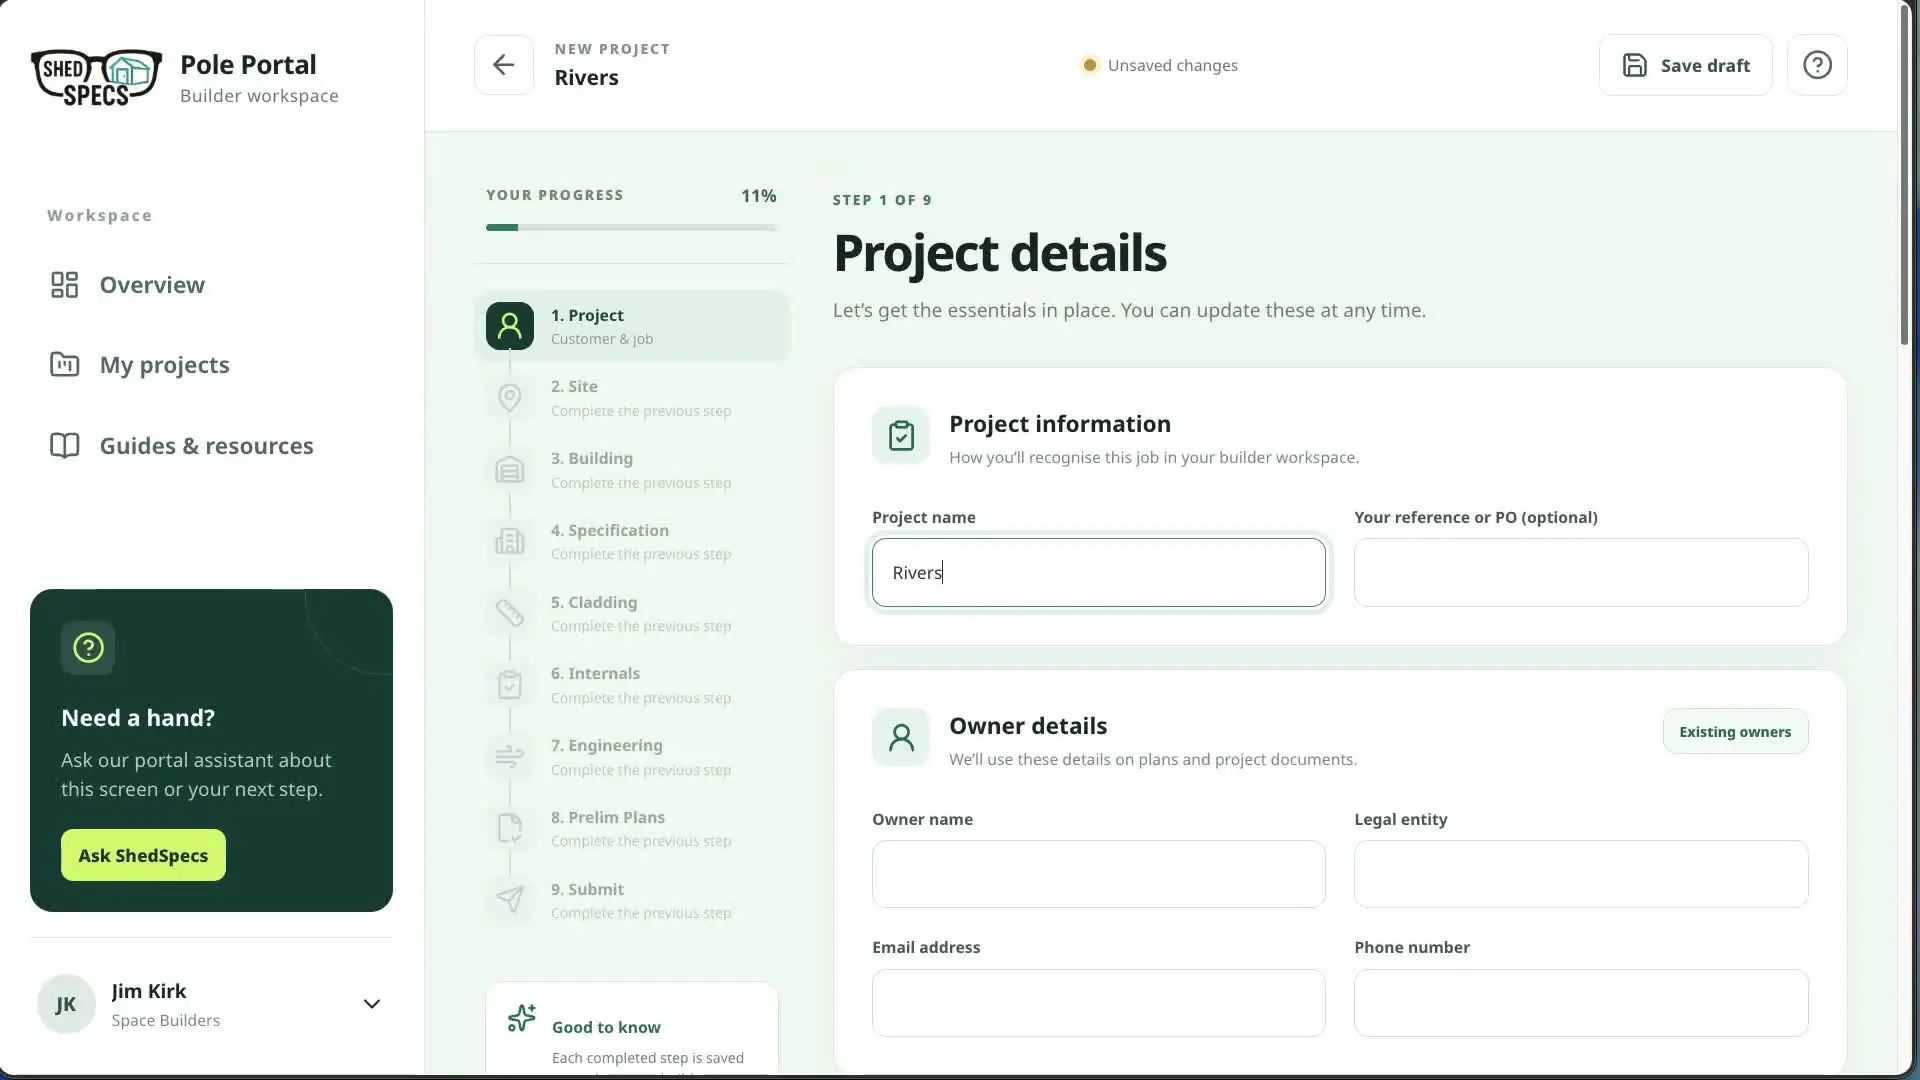The image size is (1920, 1080).
Task: Click the 7. Engineering step label
Action: [606, 745]
